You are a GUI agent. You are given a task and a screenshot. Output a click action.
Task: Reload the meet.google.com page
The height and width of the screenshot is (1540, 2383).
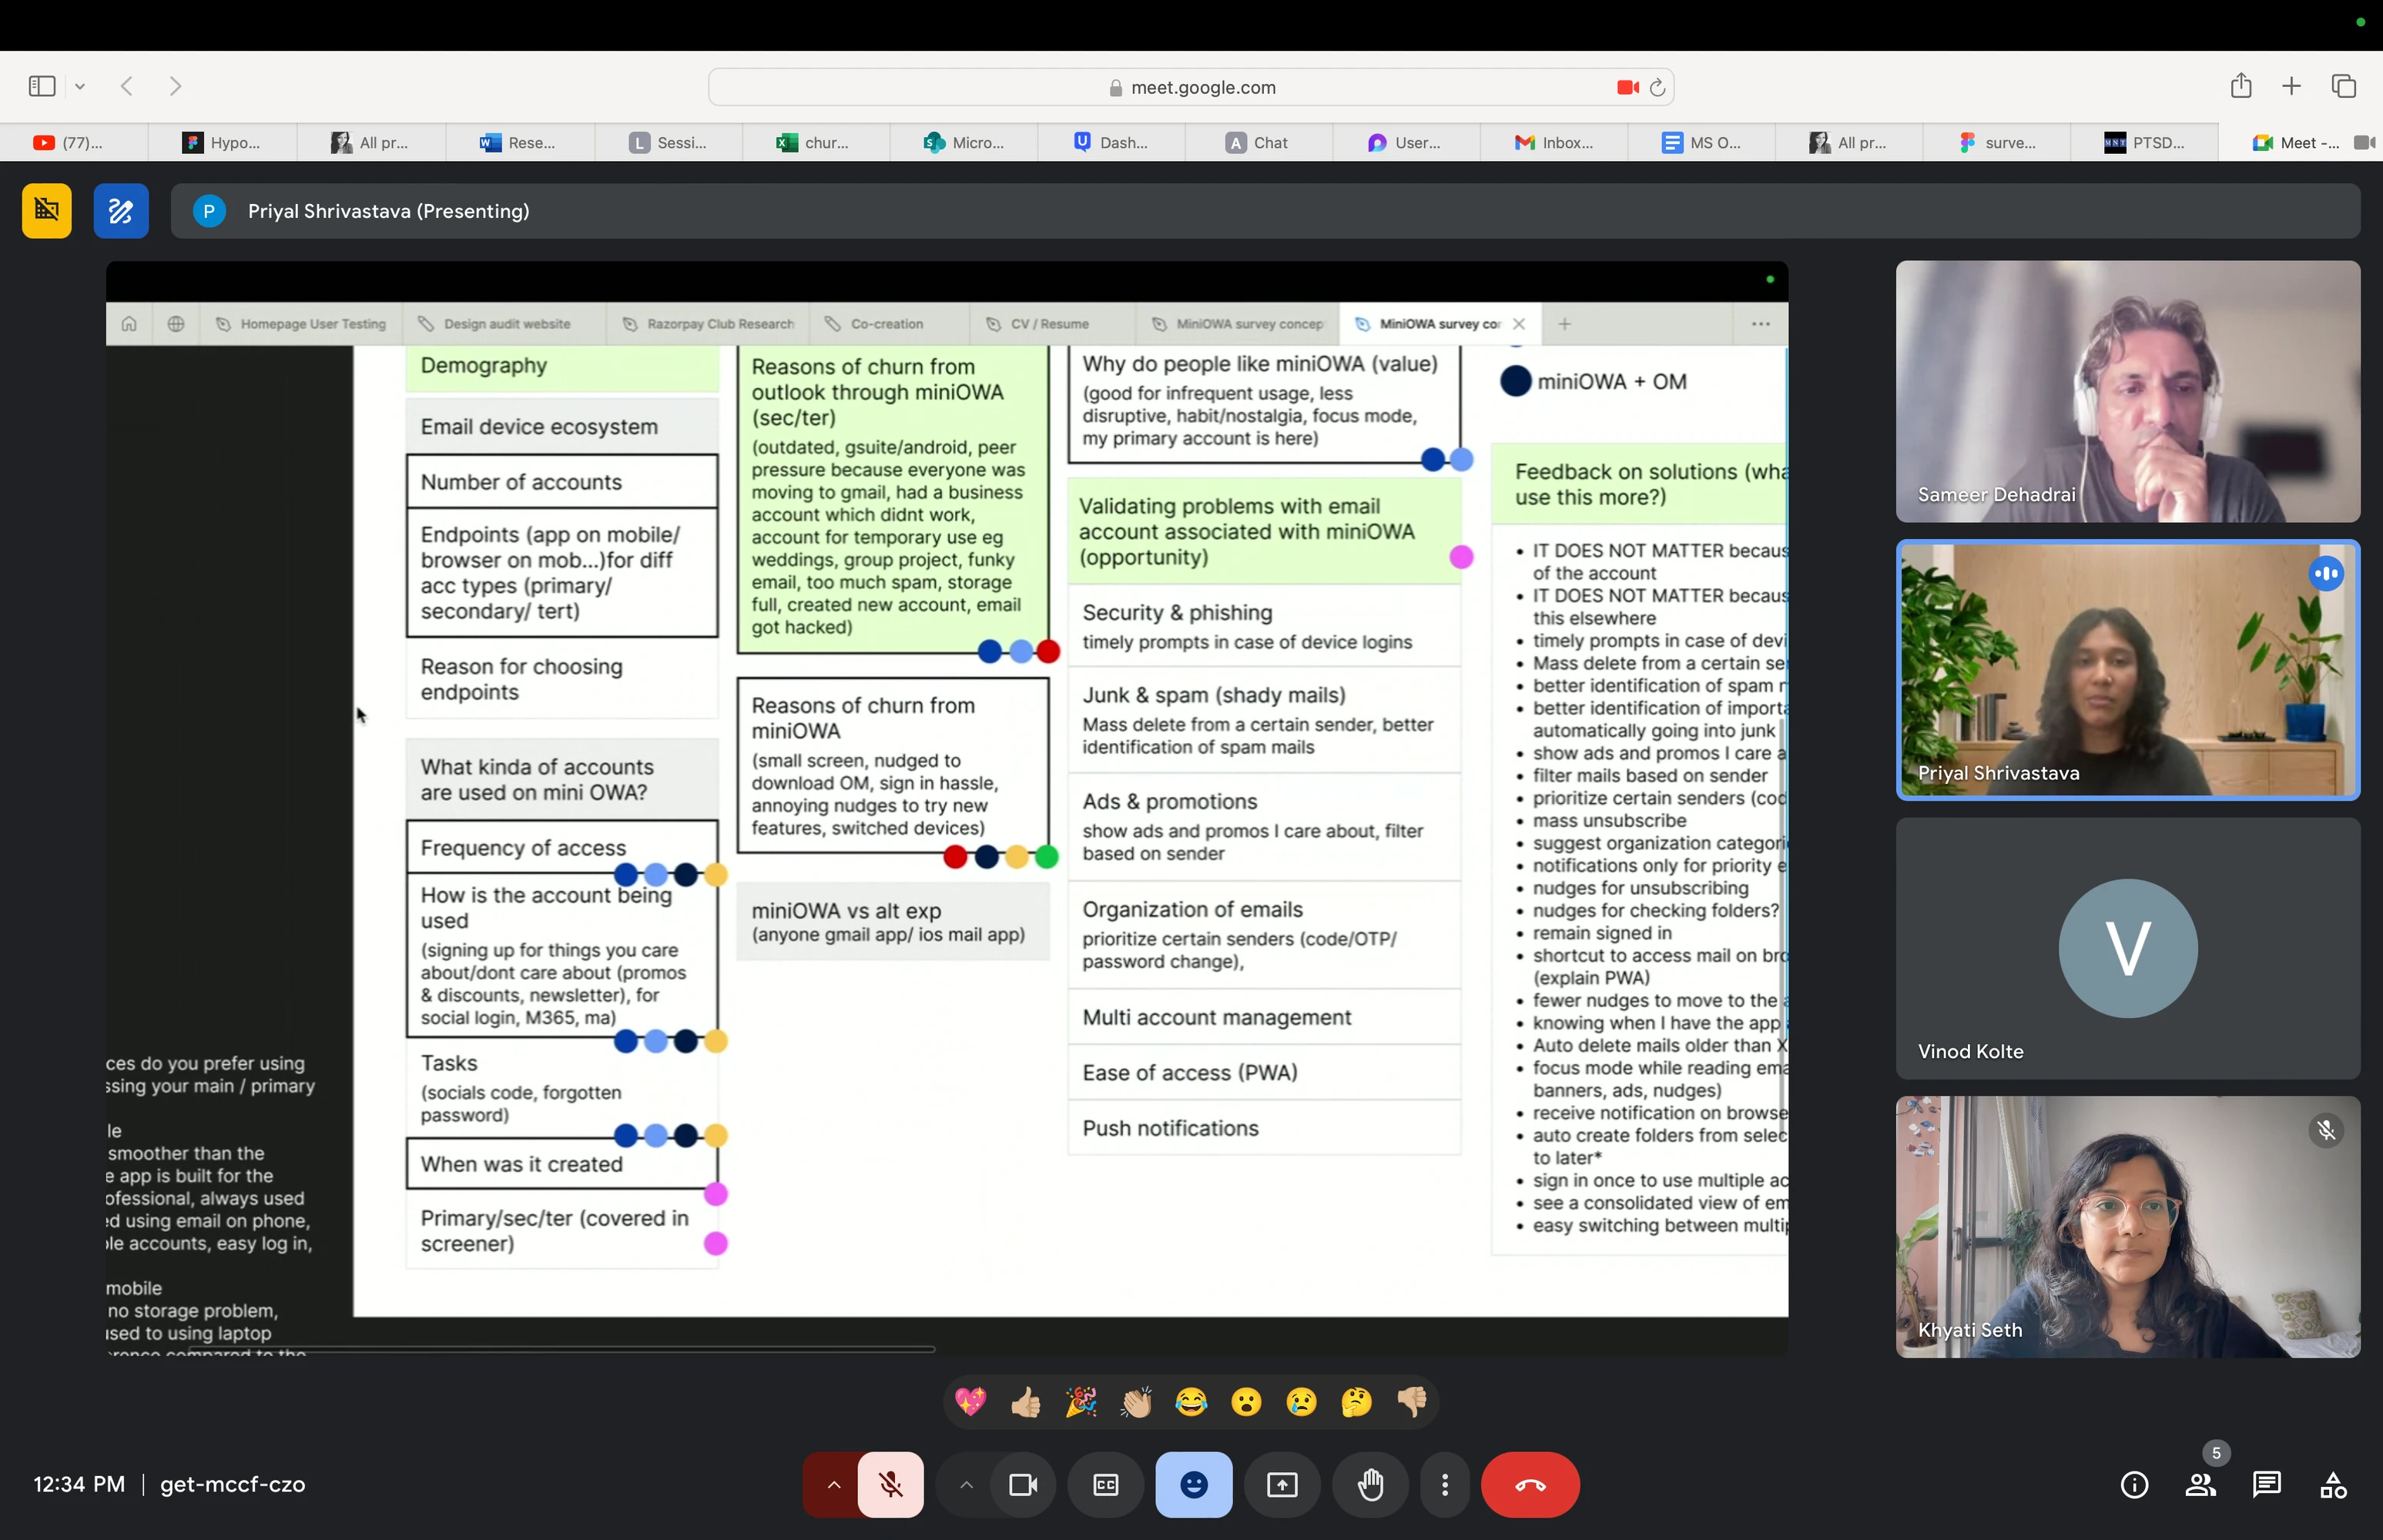pyautogui.click(x=1657, y=88)
